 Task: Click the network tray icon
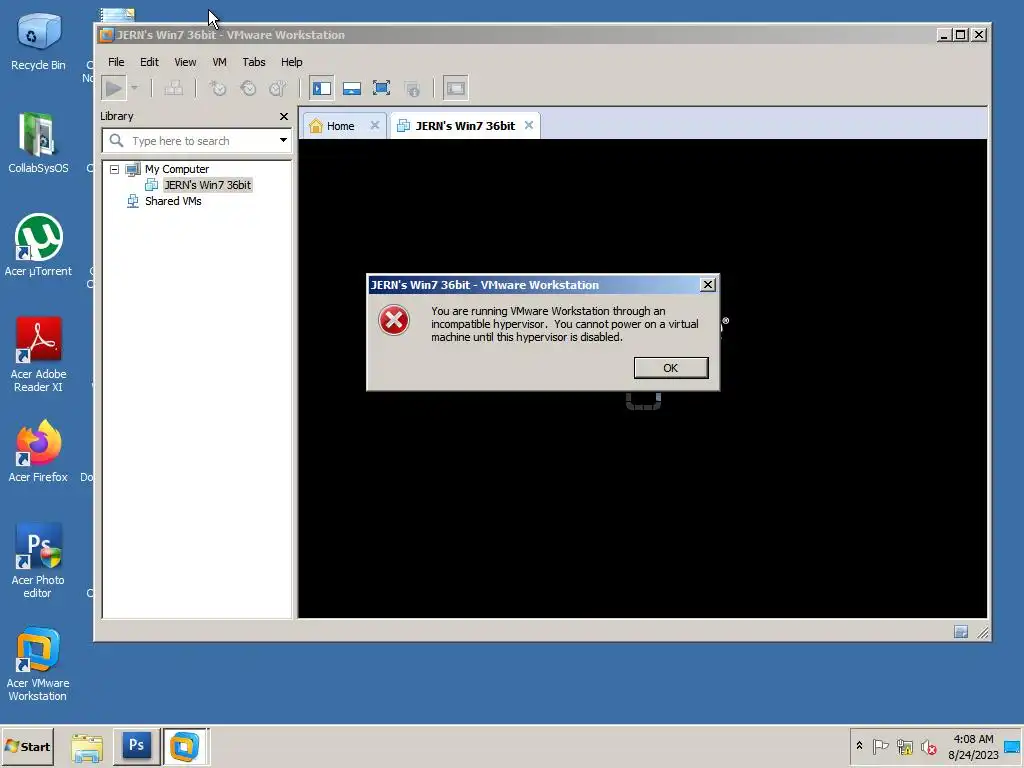pos(904,746)
